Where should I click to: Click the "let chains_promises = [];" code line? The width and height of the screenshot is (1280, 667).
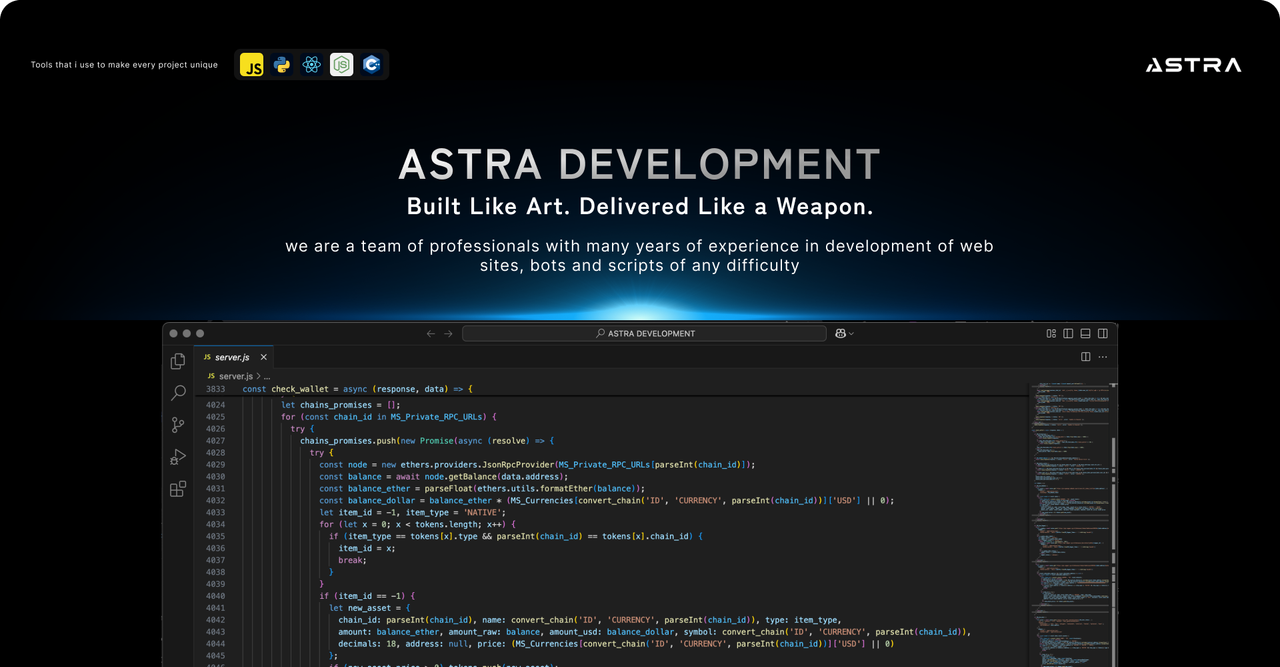(340, 405)
